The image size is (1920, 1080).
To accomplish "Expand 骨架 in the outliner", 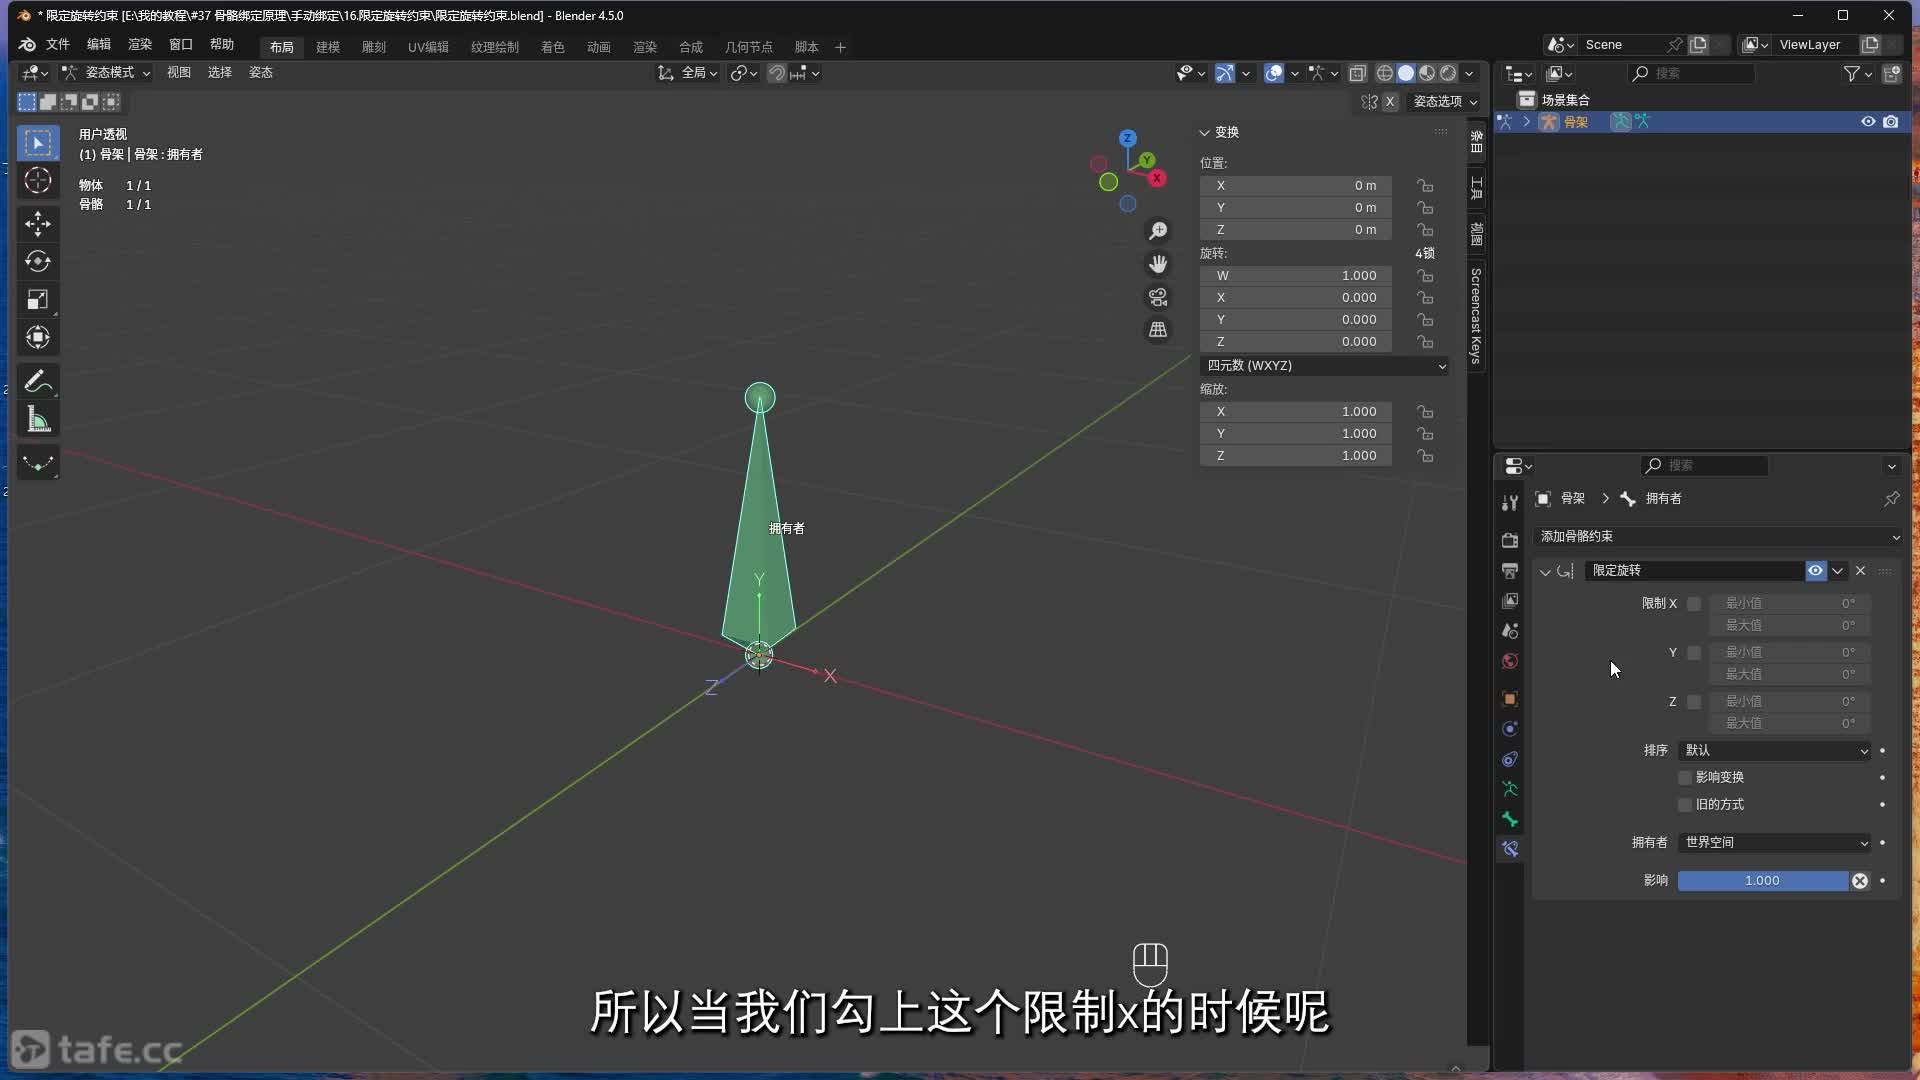I will (x=1527, y=122).
